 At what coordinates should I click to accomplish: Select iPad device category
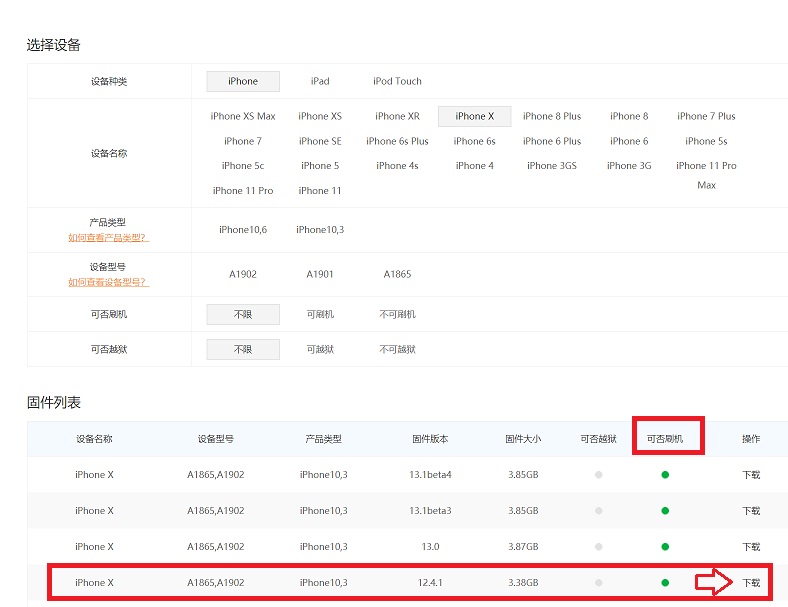320,81
